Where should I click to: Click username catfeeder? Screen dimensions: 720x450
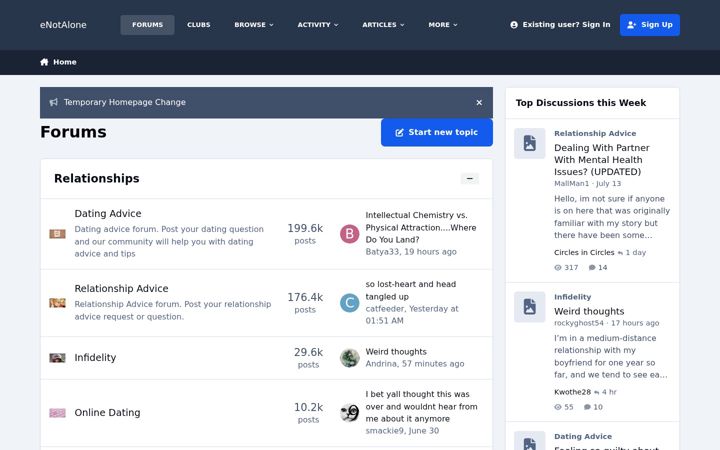tap(385, 309)
